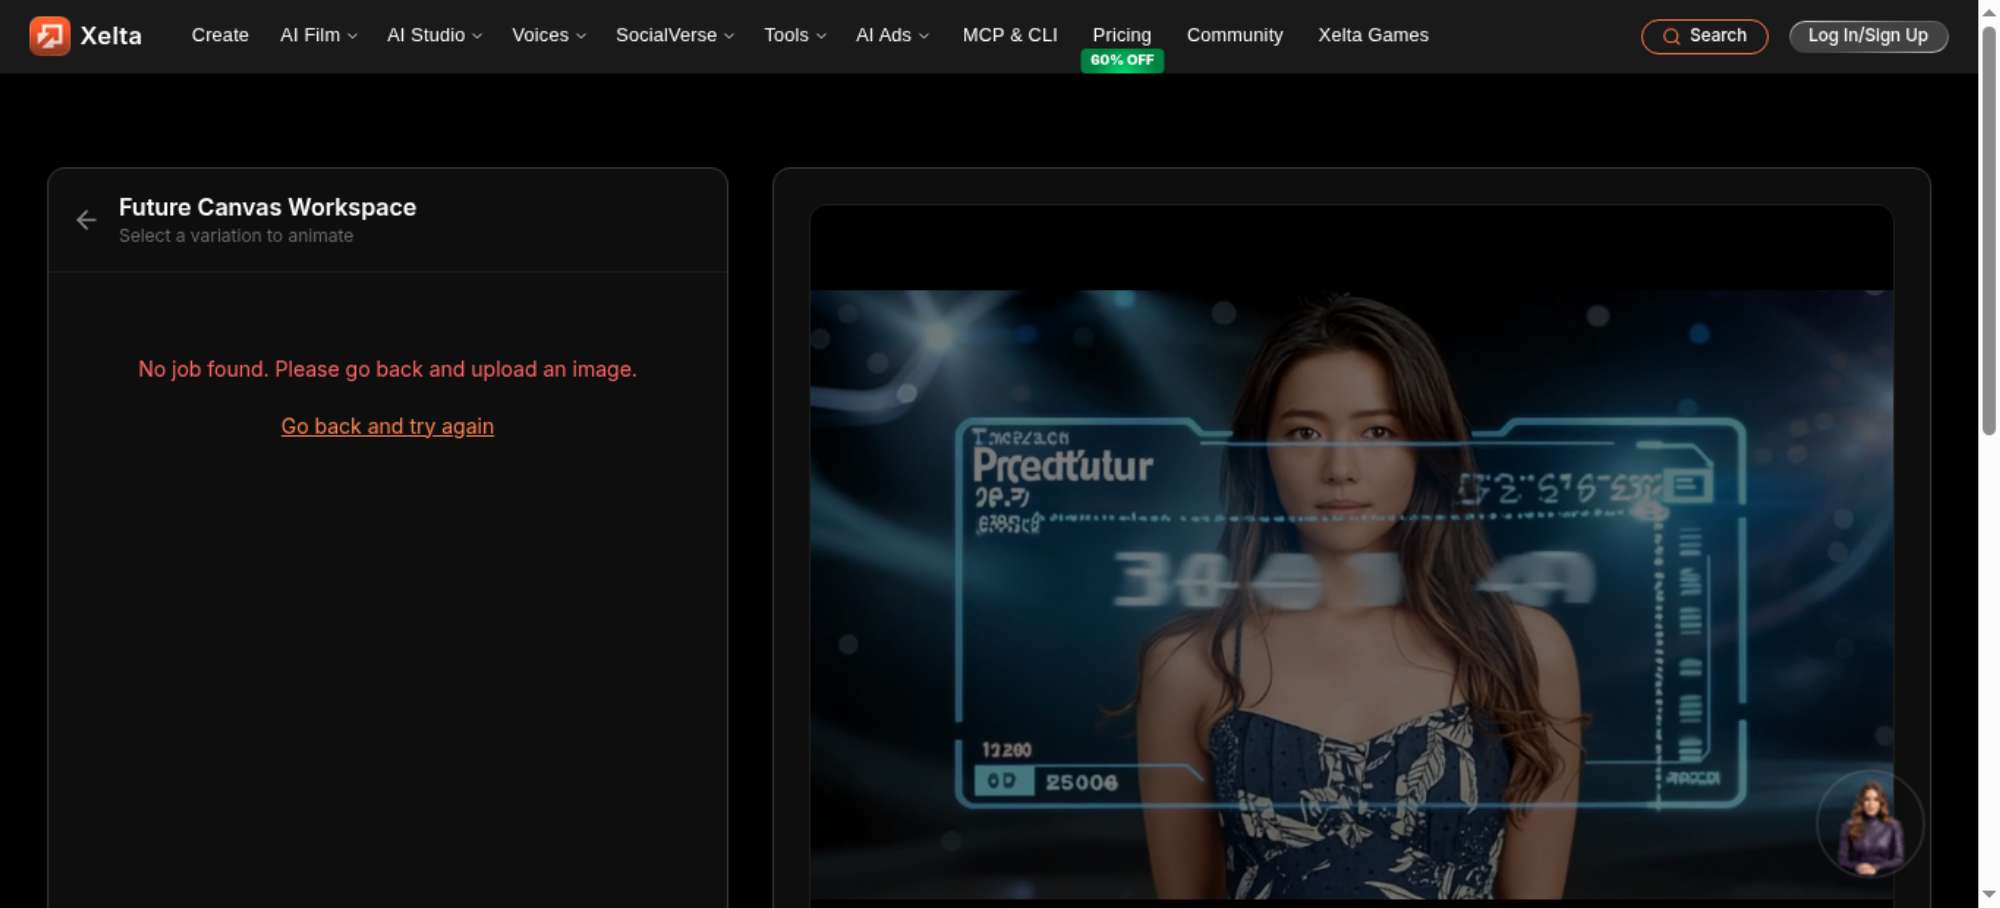Screen dimensions: 2000x908
Task: Click the magnifier icon in Search
Action: coord(1671,37)
